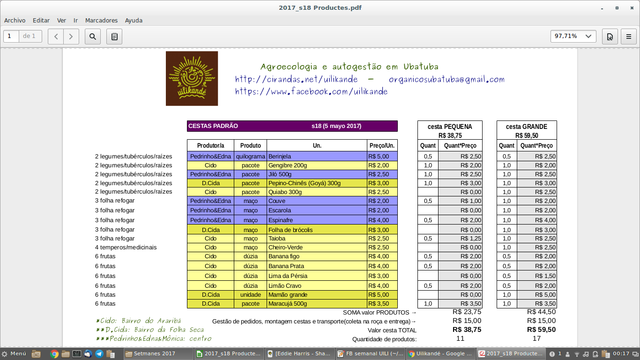
Task: Click the facebook.com/uilikande link
Action: (311, 91)
